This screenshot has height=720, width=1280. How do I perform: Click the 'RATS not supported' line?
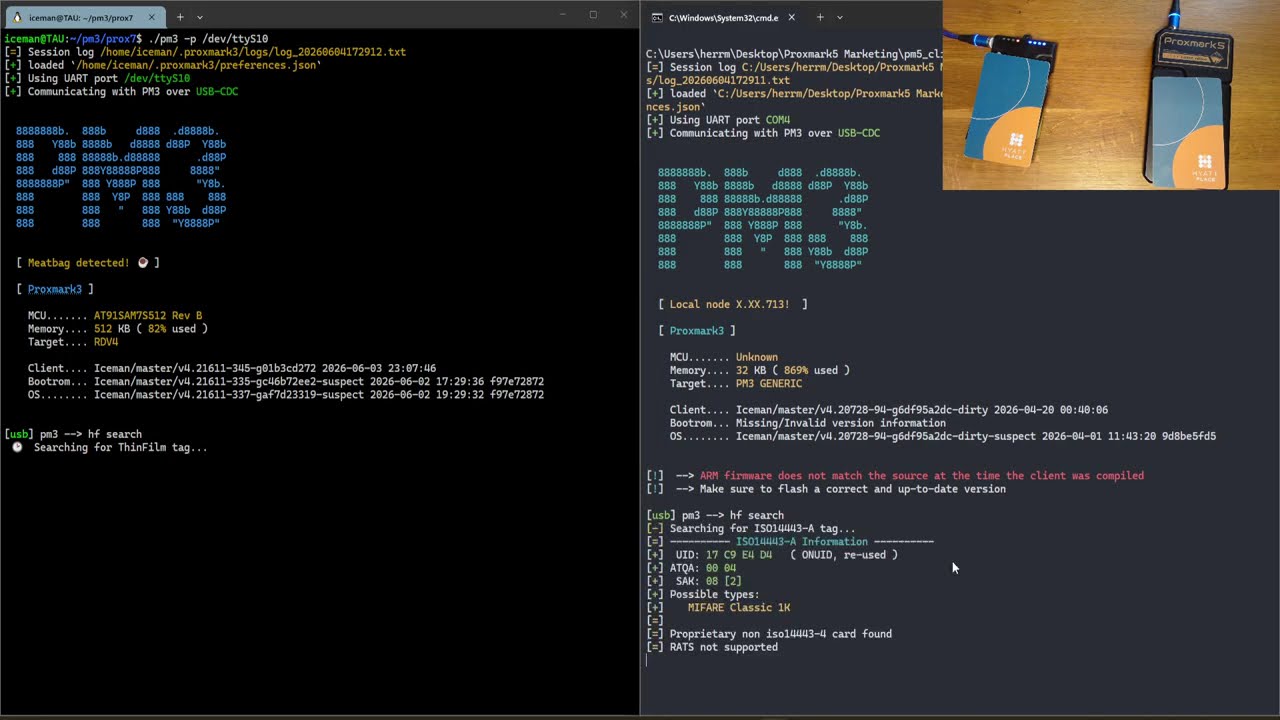click(723, 647)
